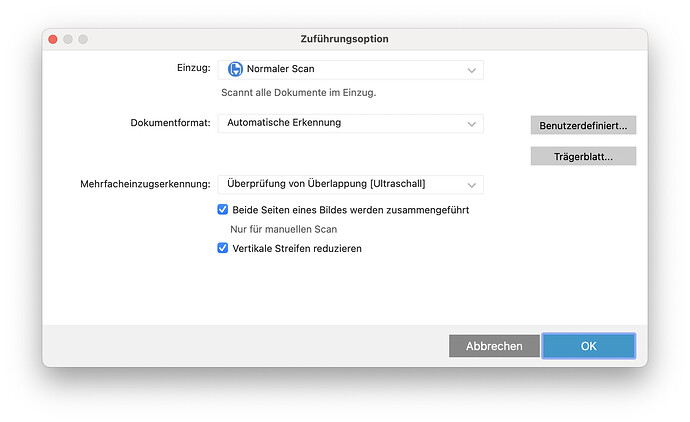Click the gray minimize button in title bar

(67, 39)
